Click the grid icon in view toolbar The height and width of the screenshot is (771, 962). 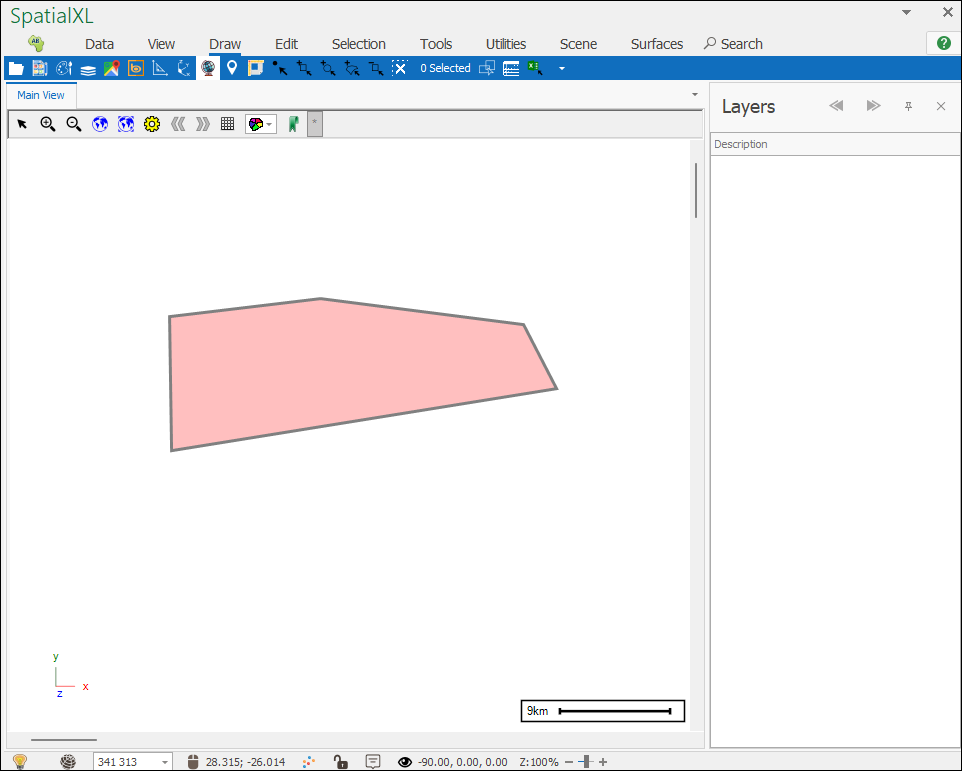[228, 124]
